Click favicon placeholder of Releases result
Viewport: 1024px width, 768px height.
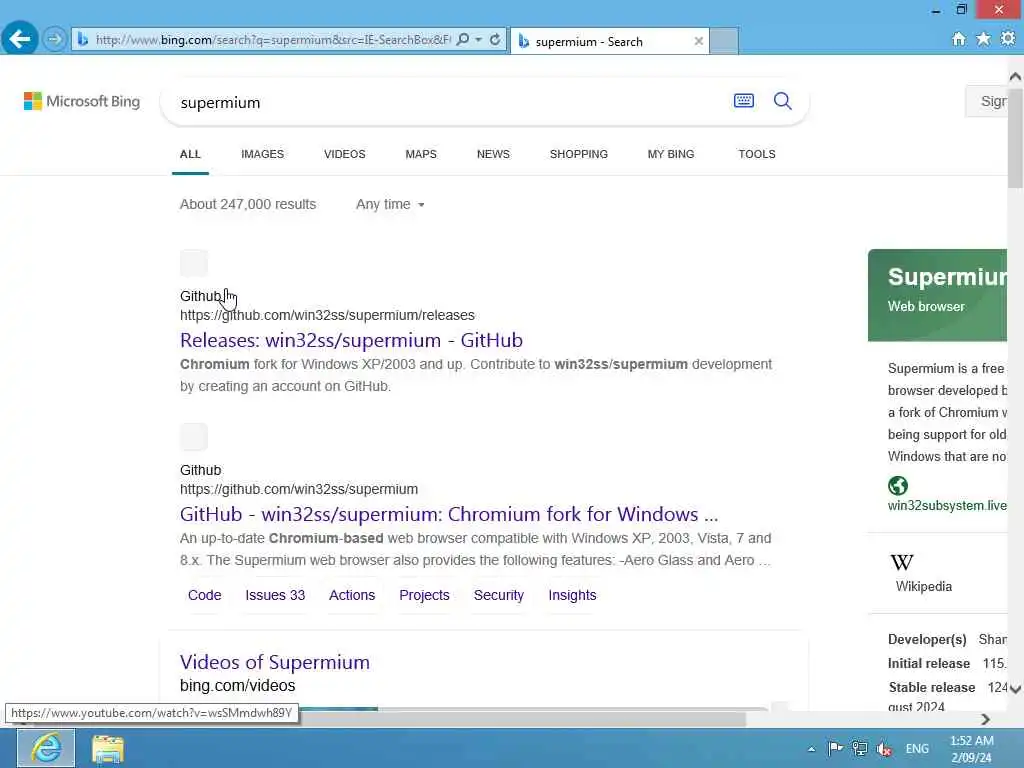click(194, 263)
